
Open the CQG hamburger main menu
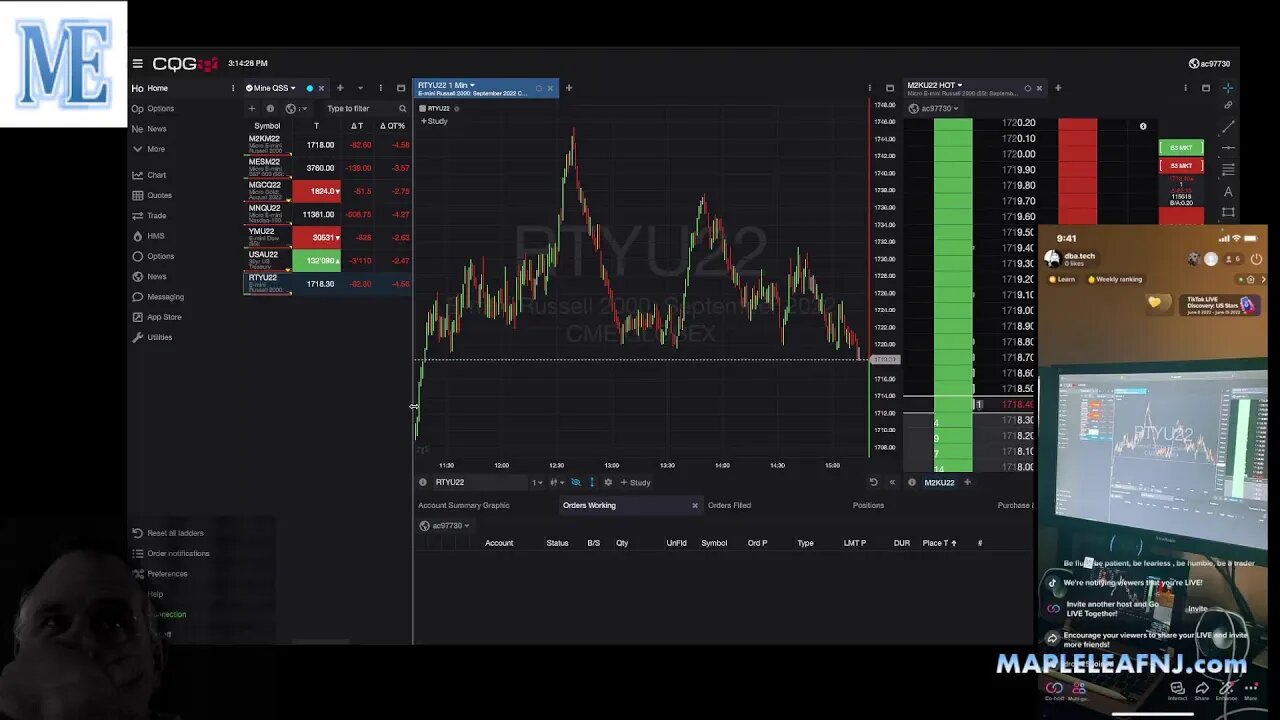137,63
